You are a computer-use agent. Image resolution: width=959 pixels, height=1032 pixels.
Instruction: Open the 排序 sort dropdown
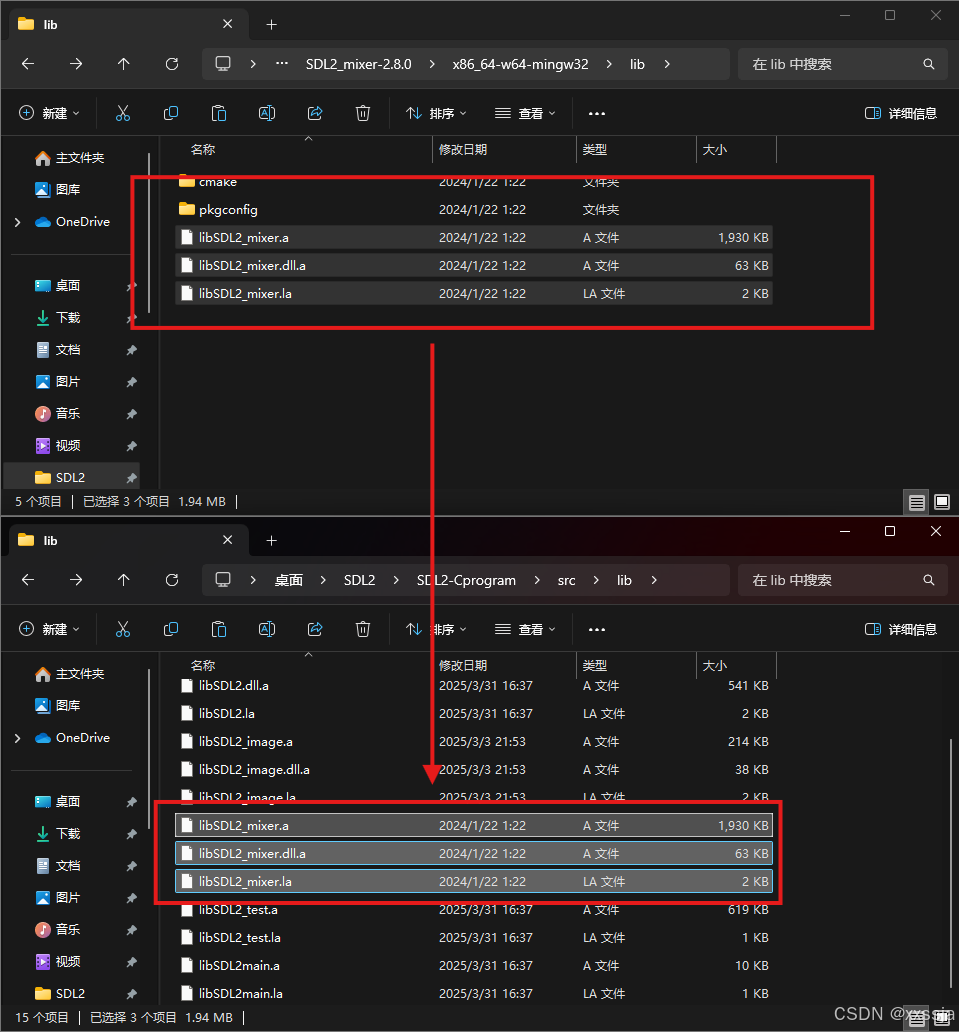pos(434,112)
